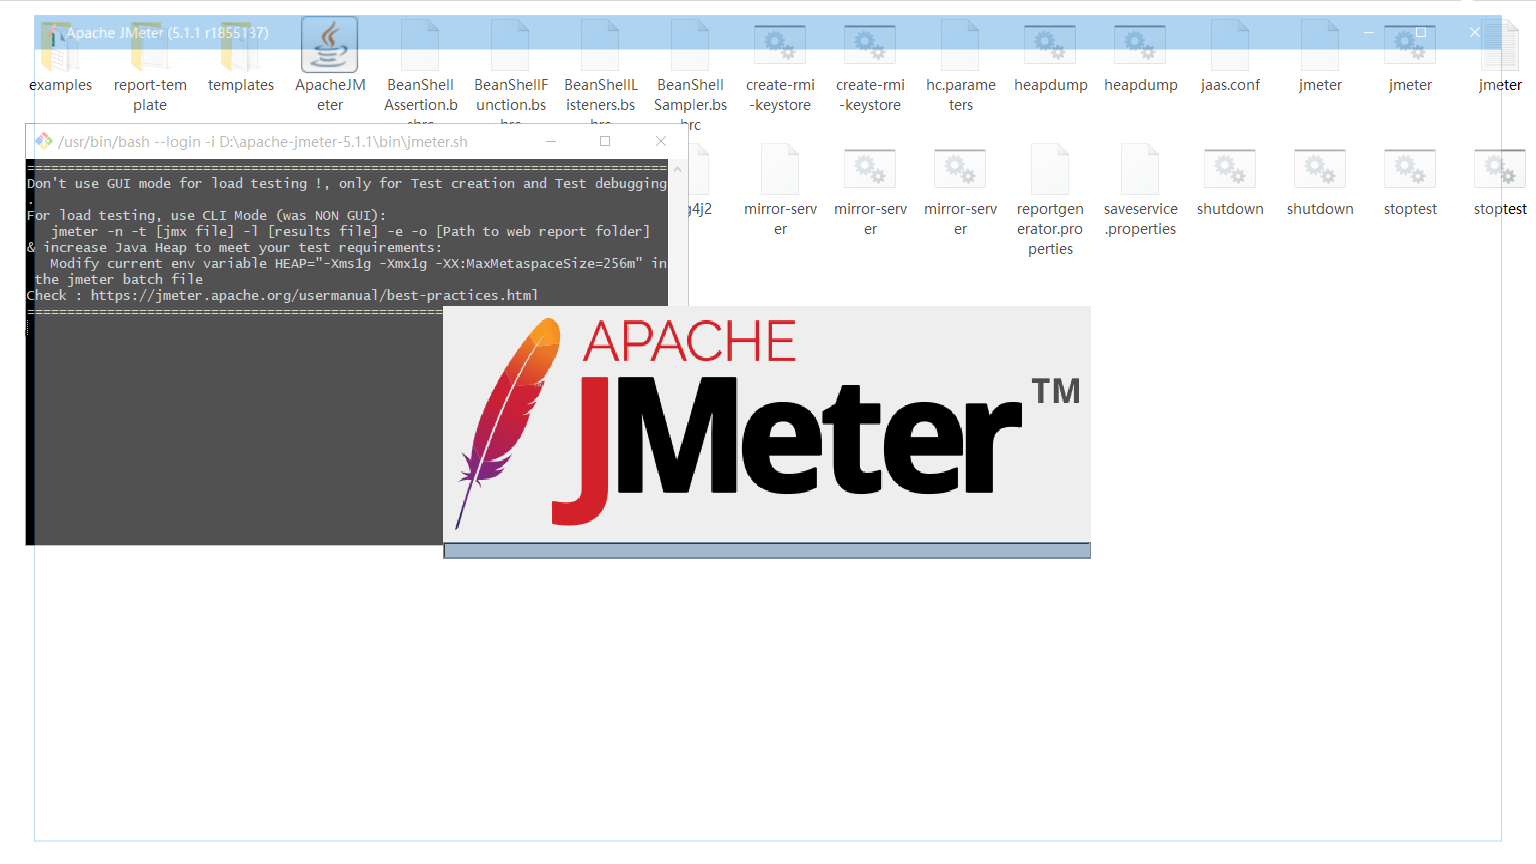Image resolution: width=1536 pixels, height=864 pixels.
Task: Select the jmeter file with gear icon
Action: (x=1410, y=58)
